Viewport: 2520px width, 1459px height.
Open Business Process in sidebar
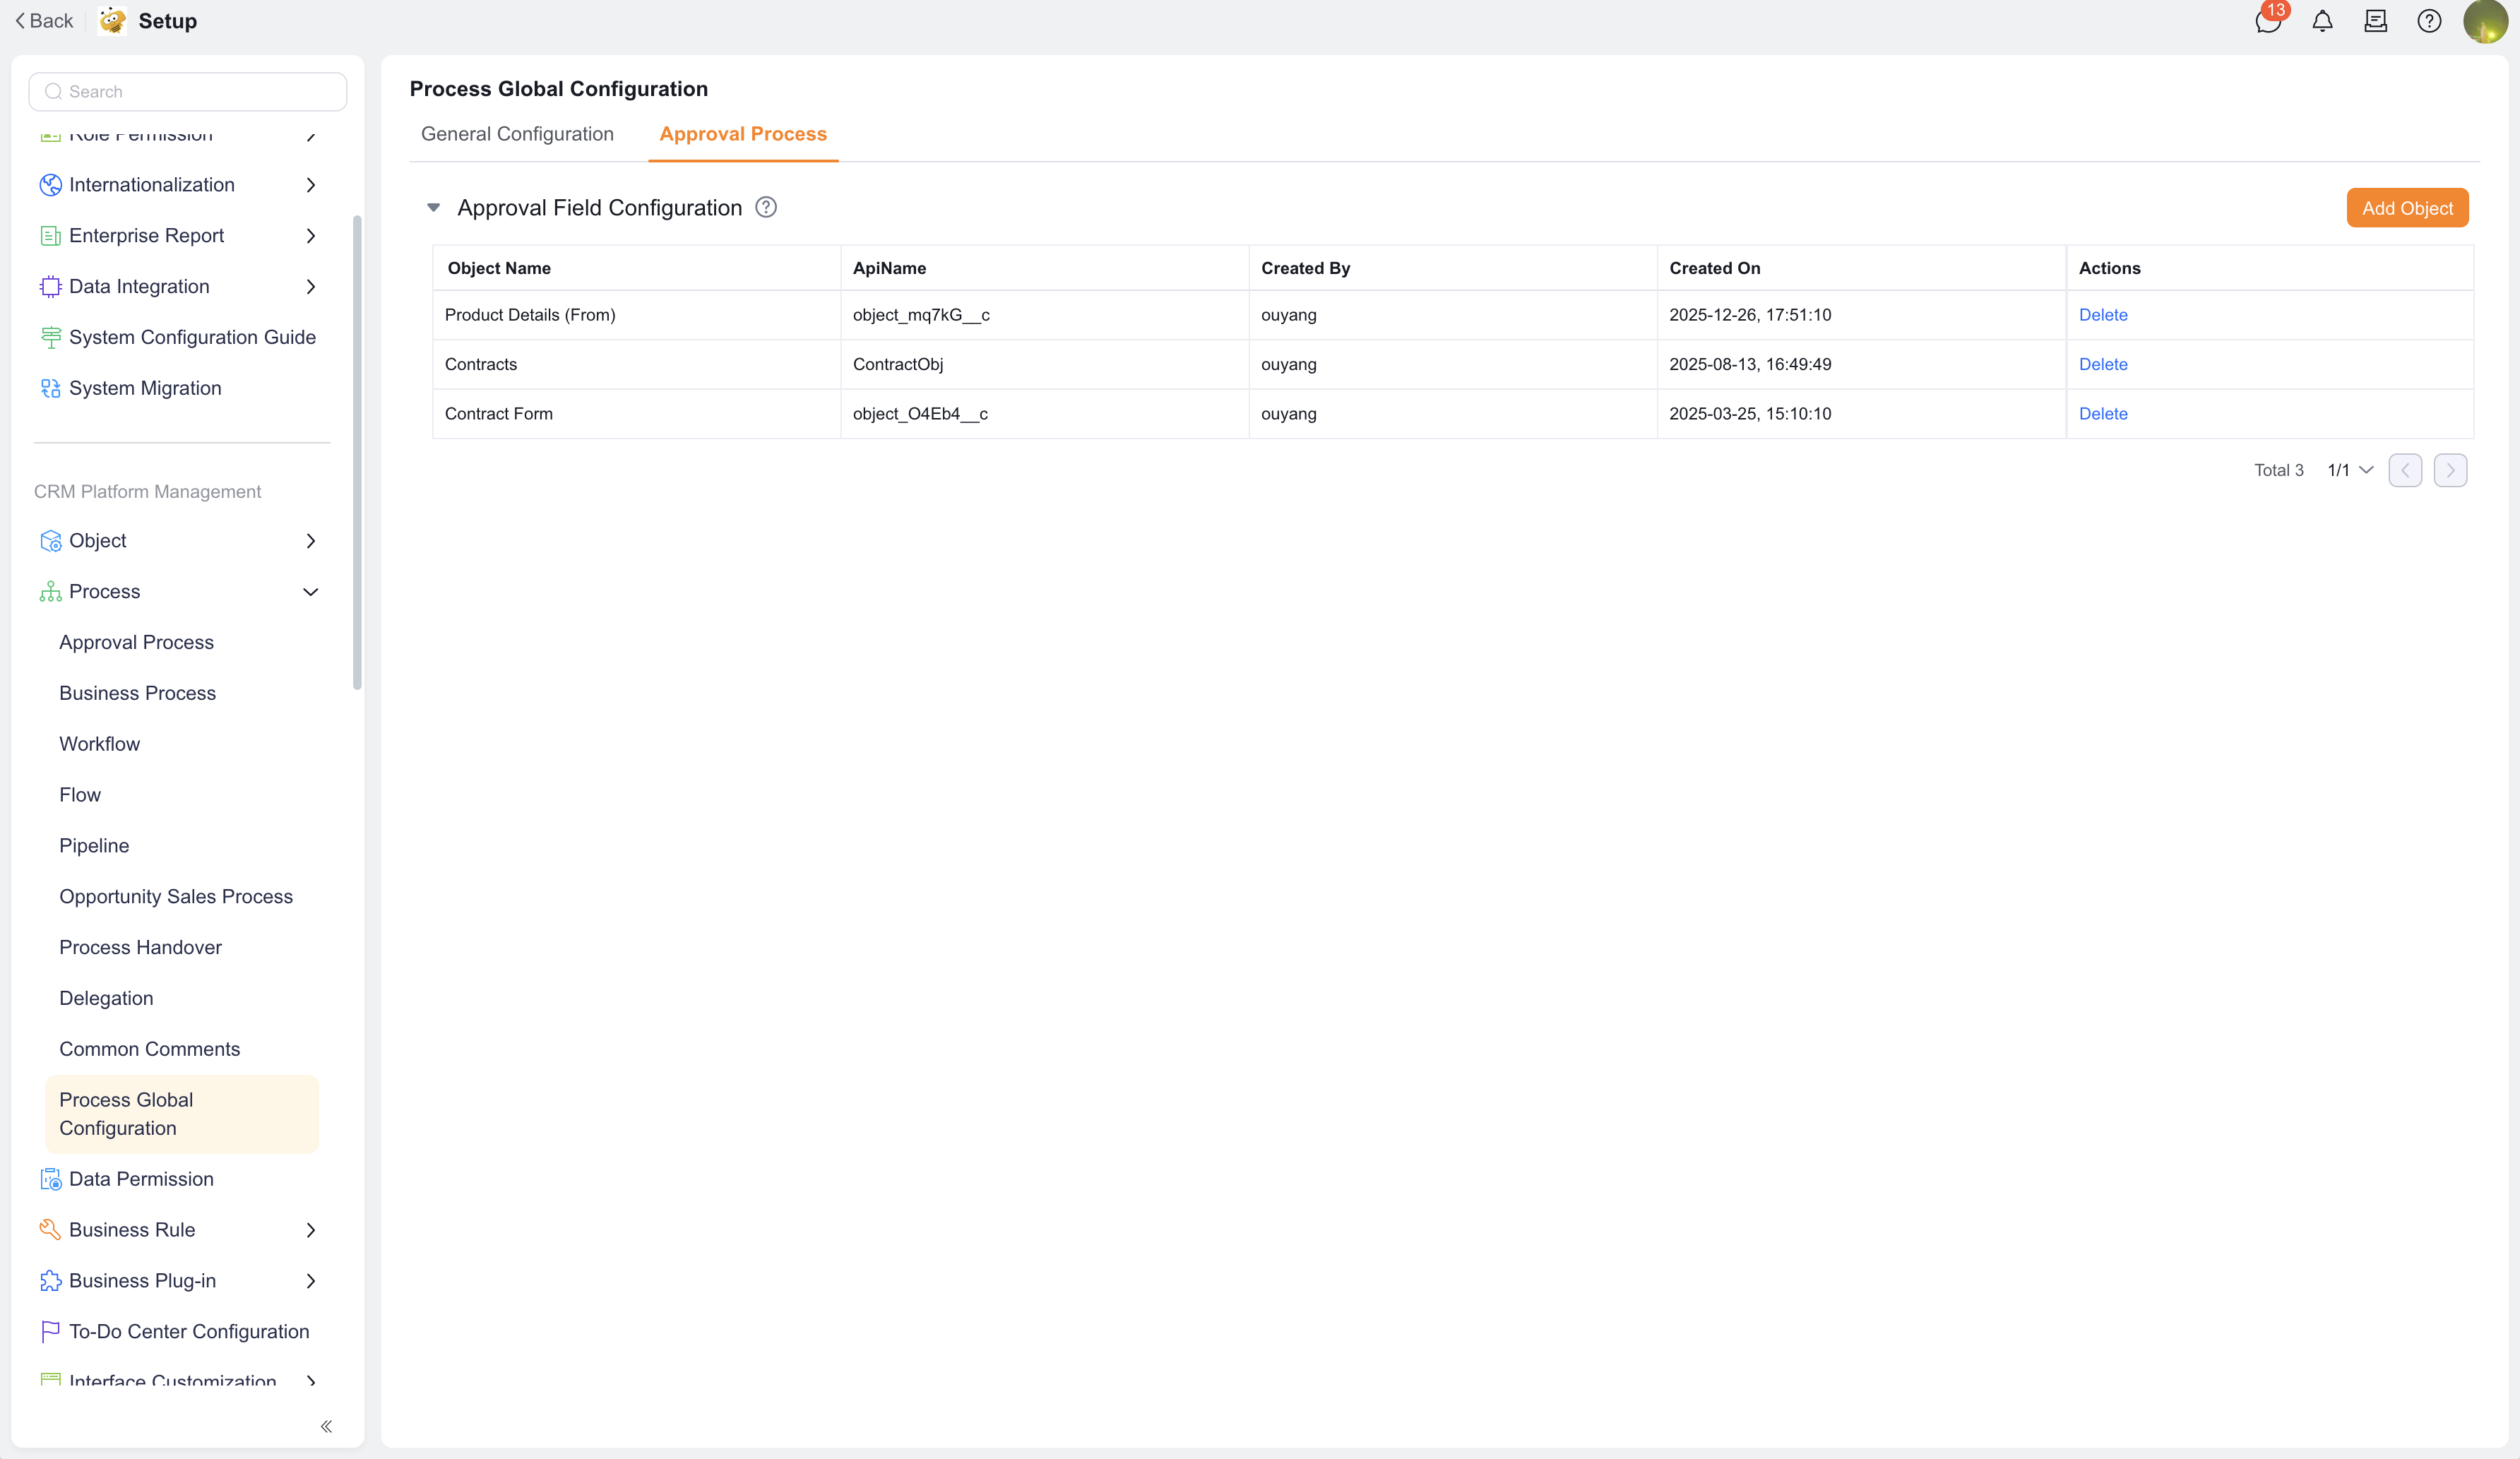click(x=137, y=693)
